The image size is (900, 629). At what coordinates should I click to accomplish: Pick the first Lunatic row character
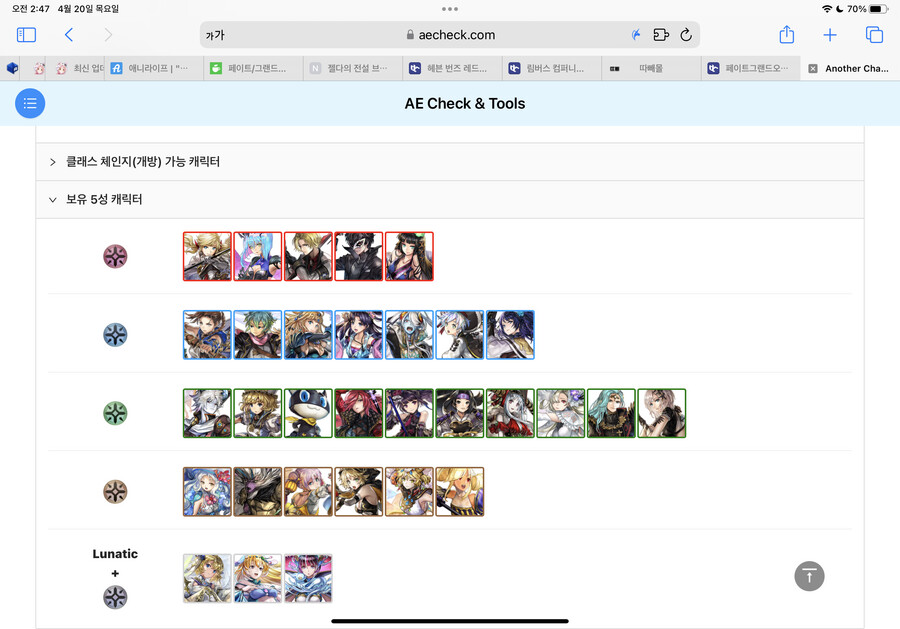(x=207, y=578)
